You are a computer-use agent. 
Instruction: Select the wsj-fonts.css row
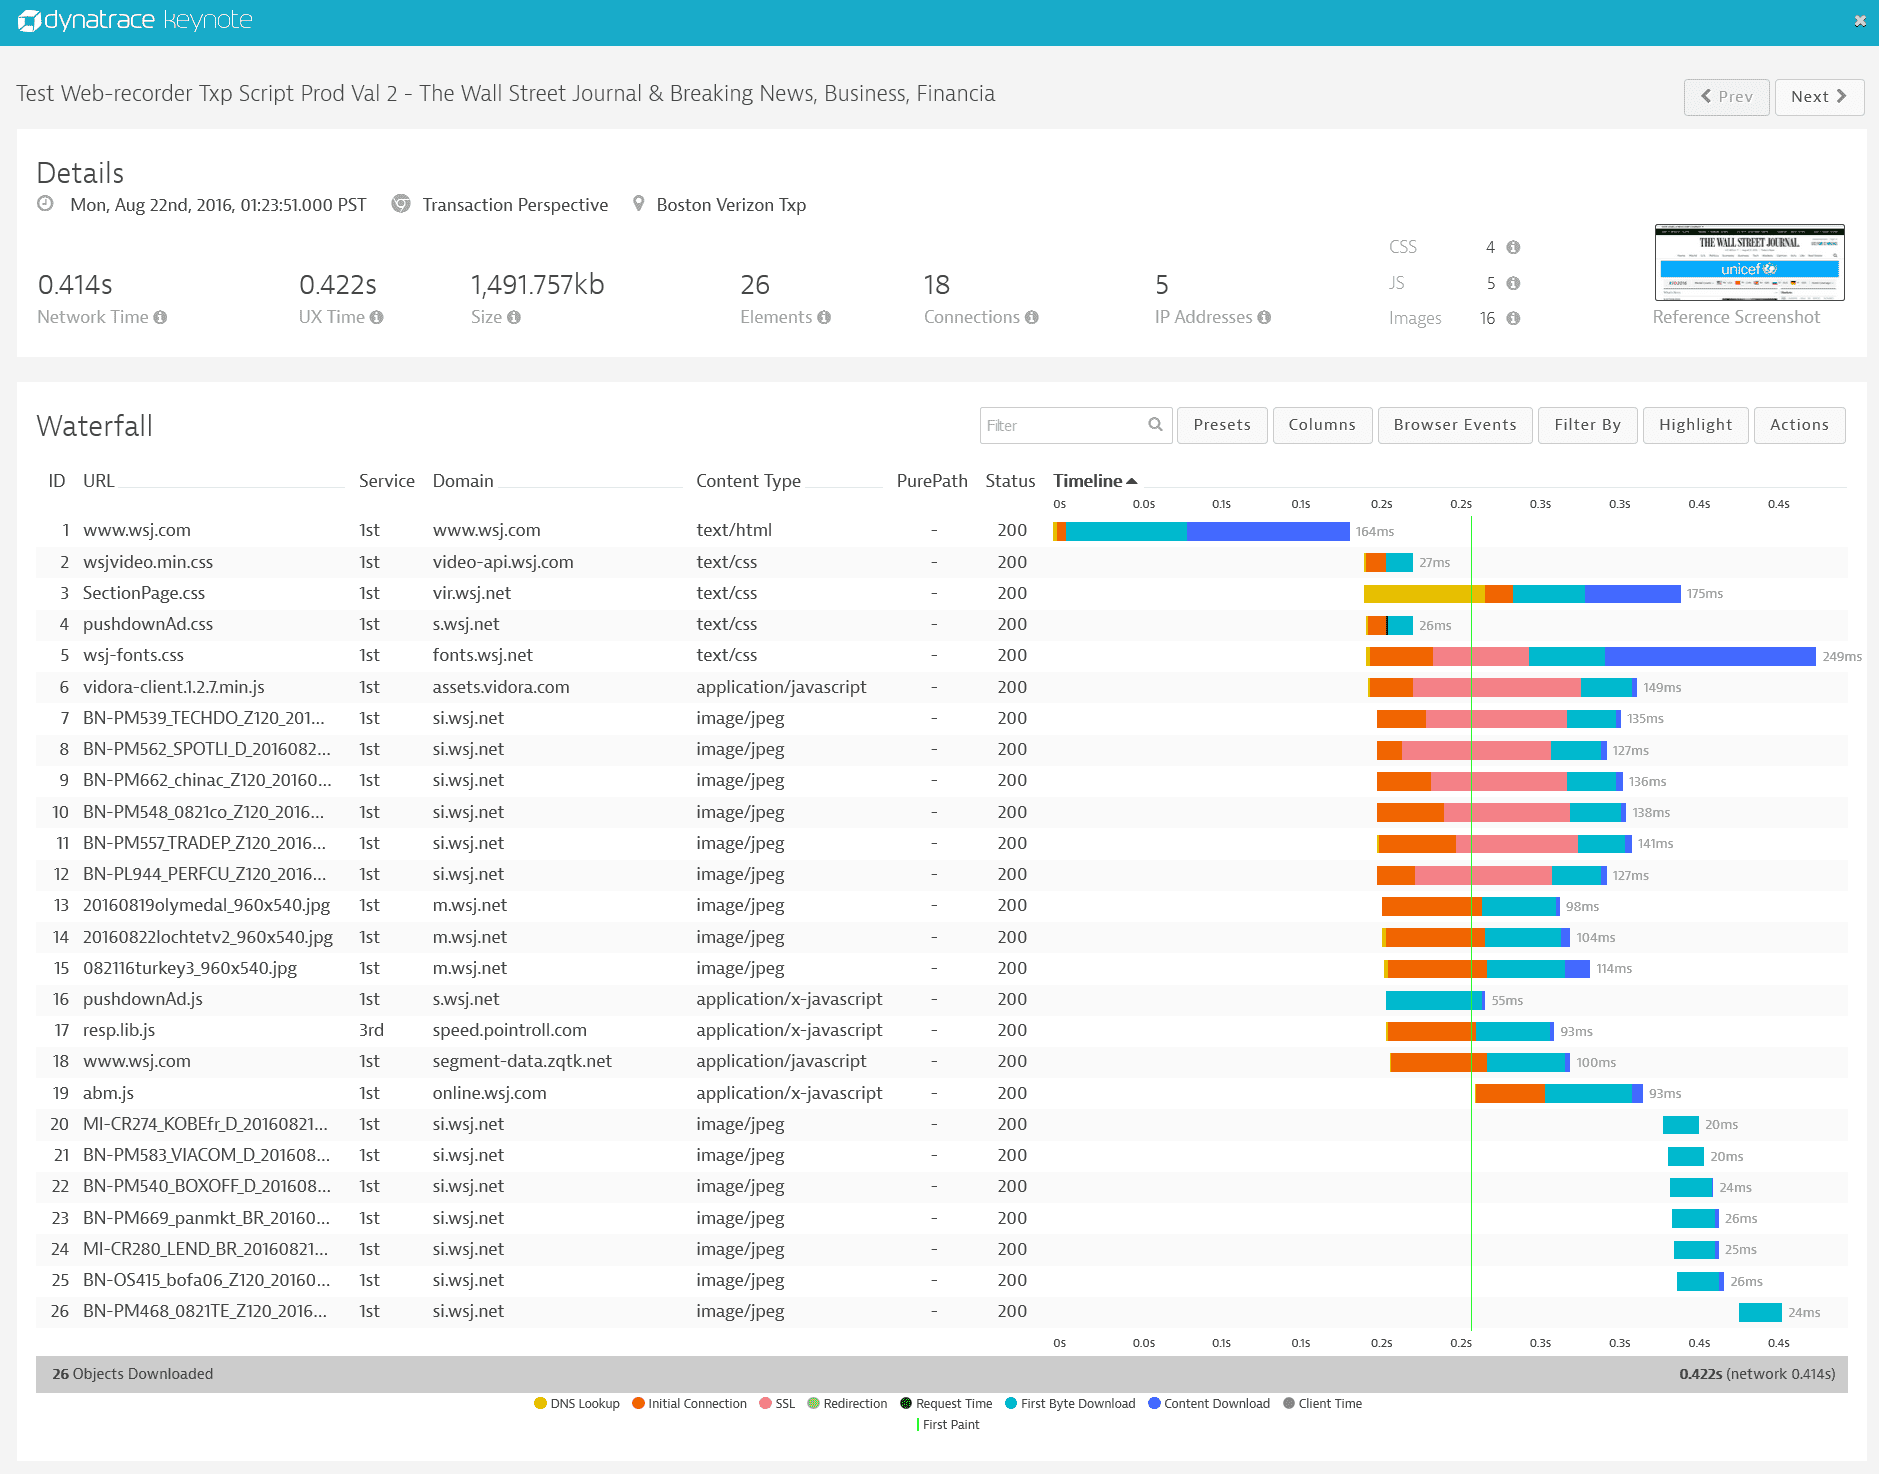pos(941,655)
